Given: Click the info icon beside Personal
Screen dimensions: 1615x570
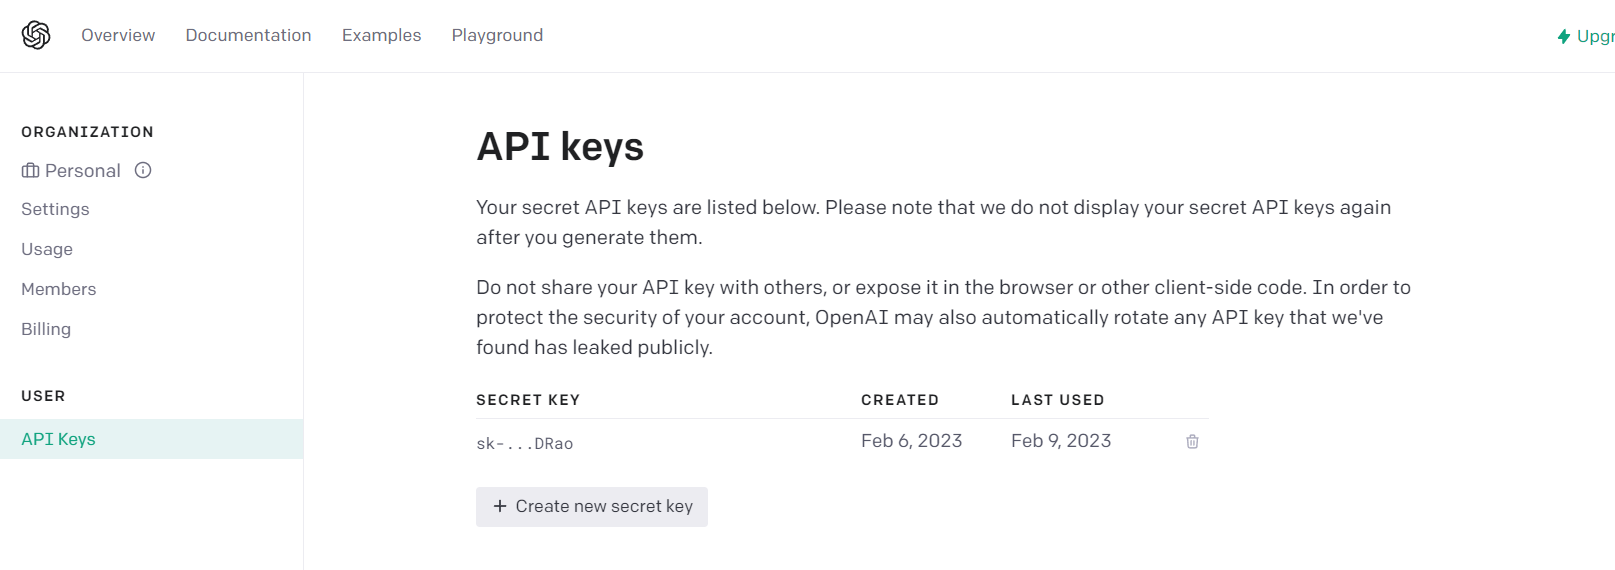Looking at the screenshot, I should pos(143,170).
